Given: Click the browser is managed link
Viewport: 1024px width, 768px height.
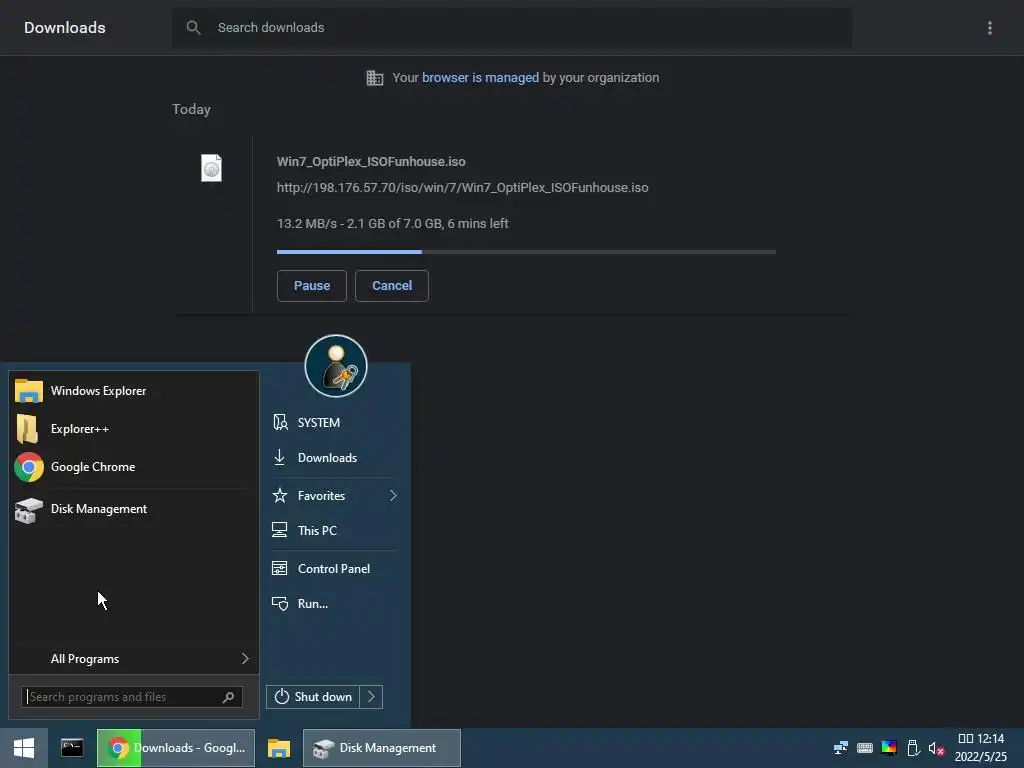Looking at the screenshot, I should pos(480,78).
